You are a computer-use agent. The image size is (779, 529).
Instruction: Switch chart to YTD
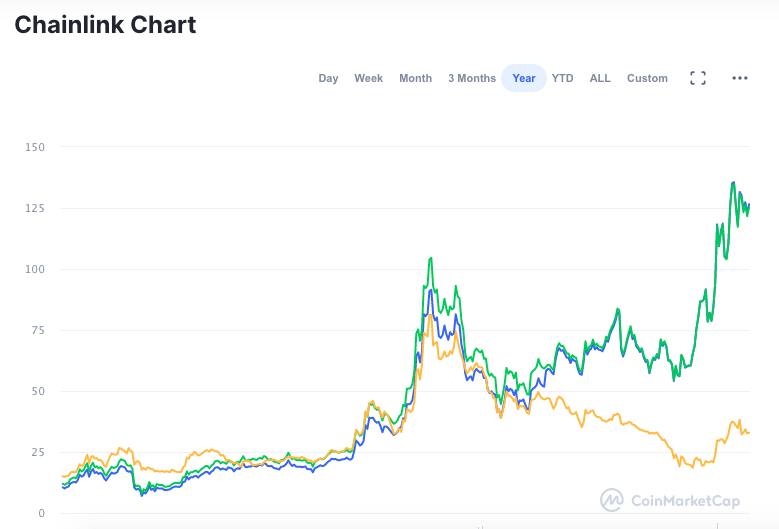click(563, 78)
